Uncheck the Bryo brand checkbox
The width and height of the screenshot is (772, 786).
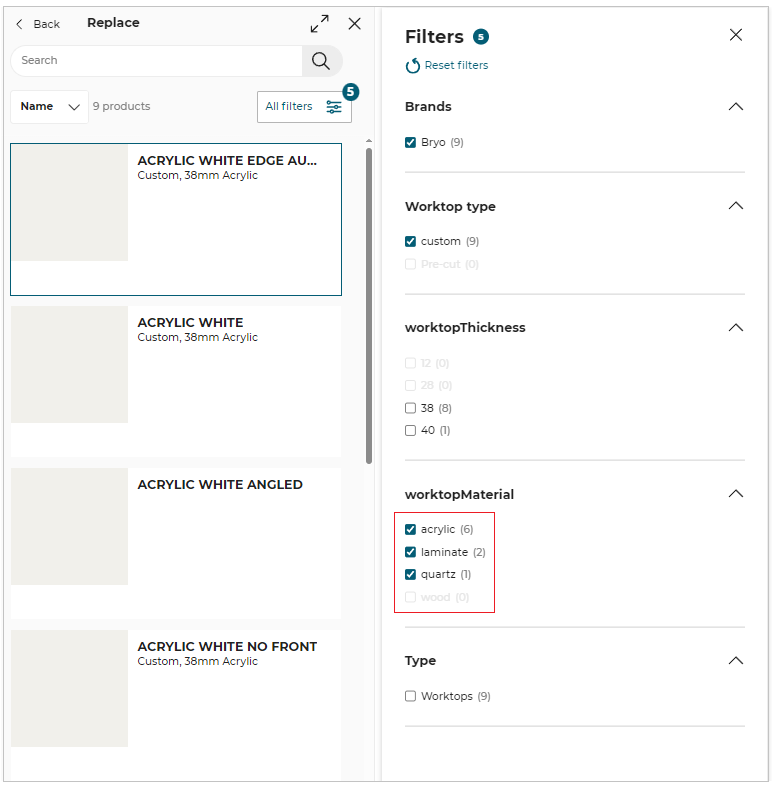410,143
